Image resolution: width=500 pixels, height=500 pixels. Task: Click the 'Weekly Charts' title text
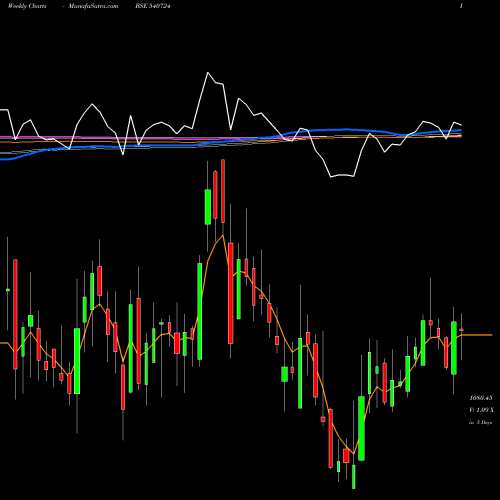tap(27, 6)
